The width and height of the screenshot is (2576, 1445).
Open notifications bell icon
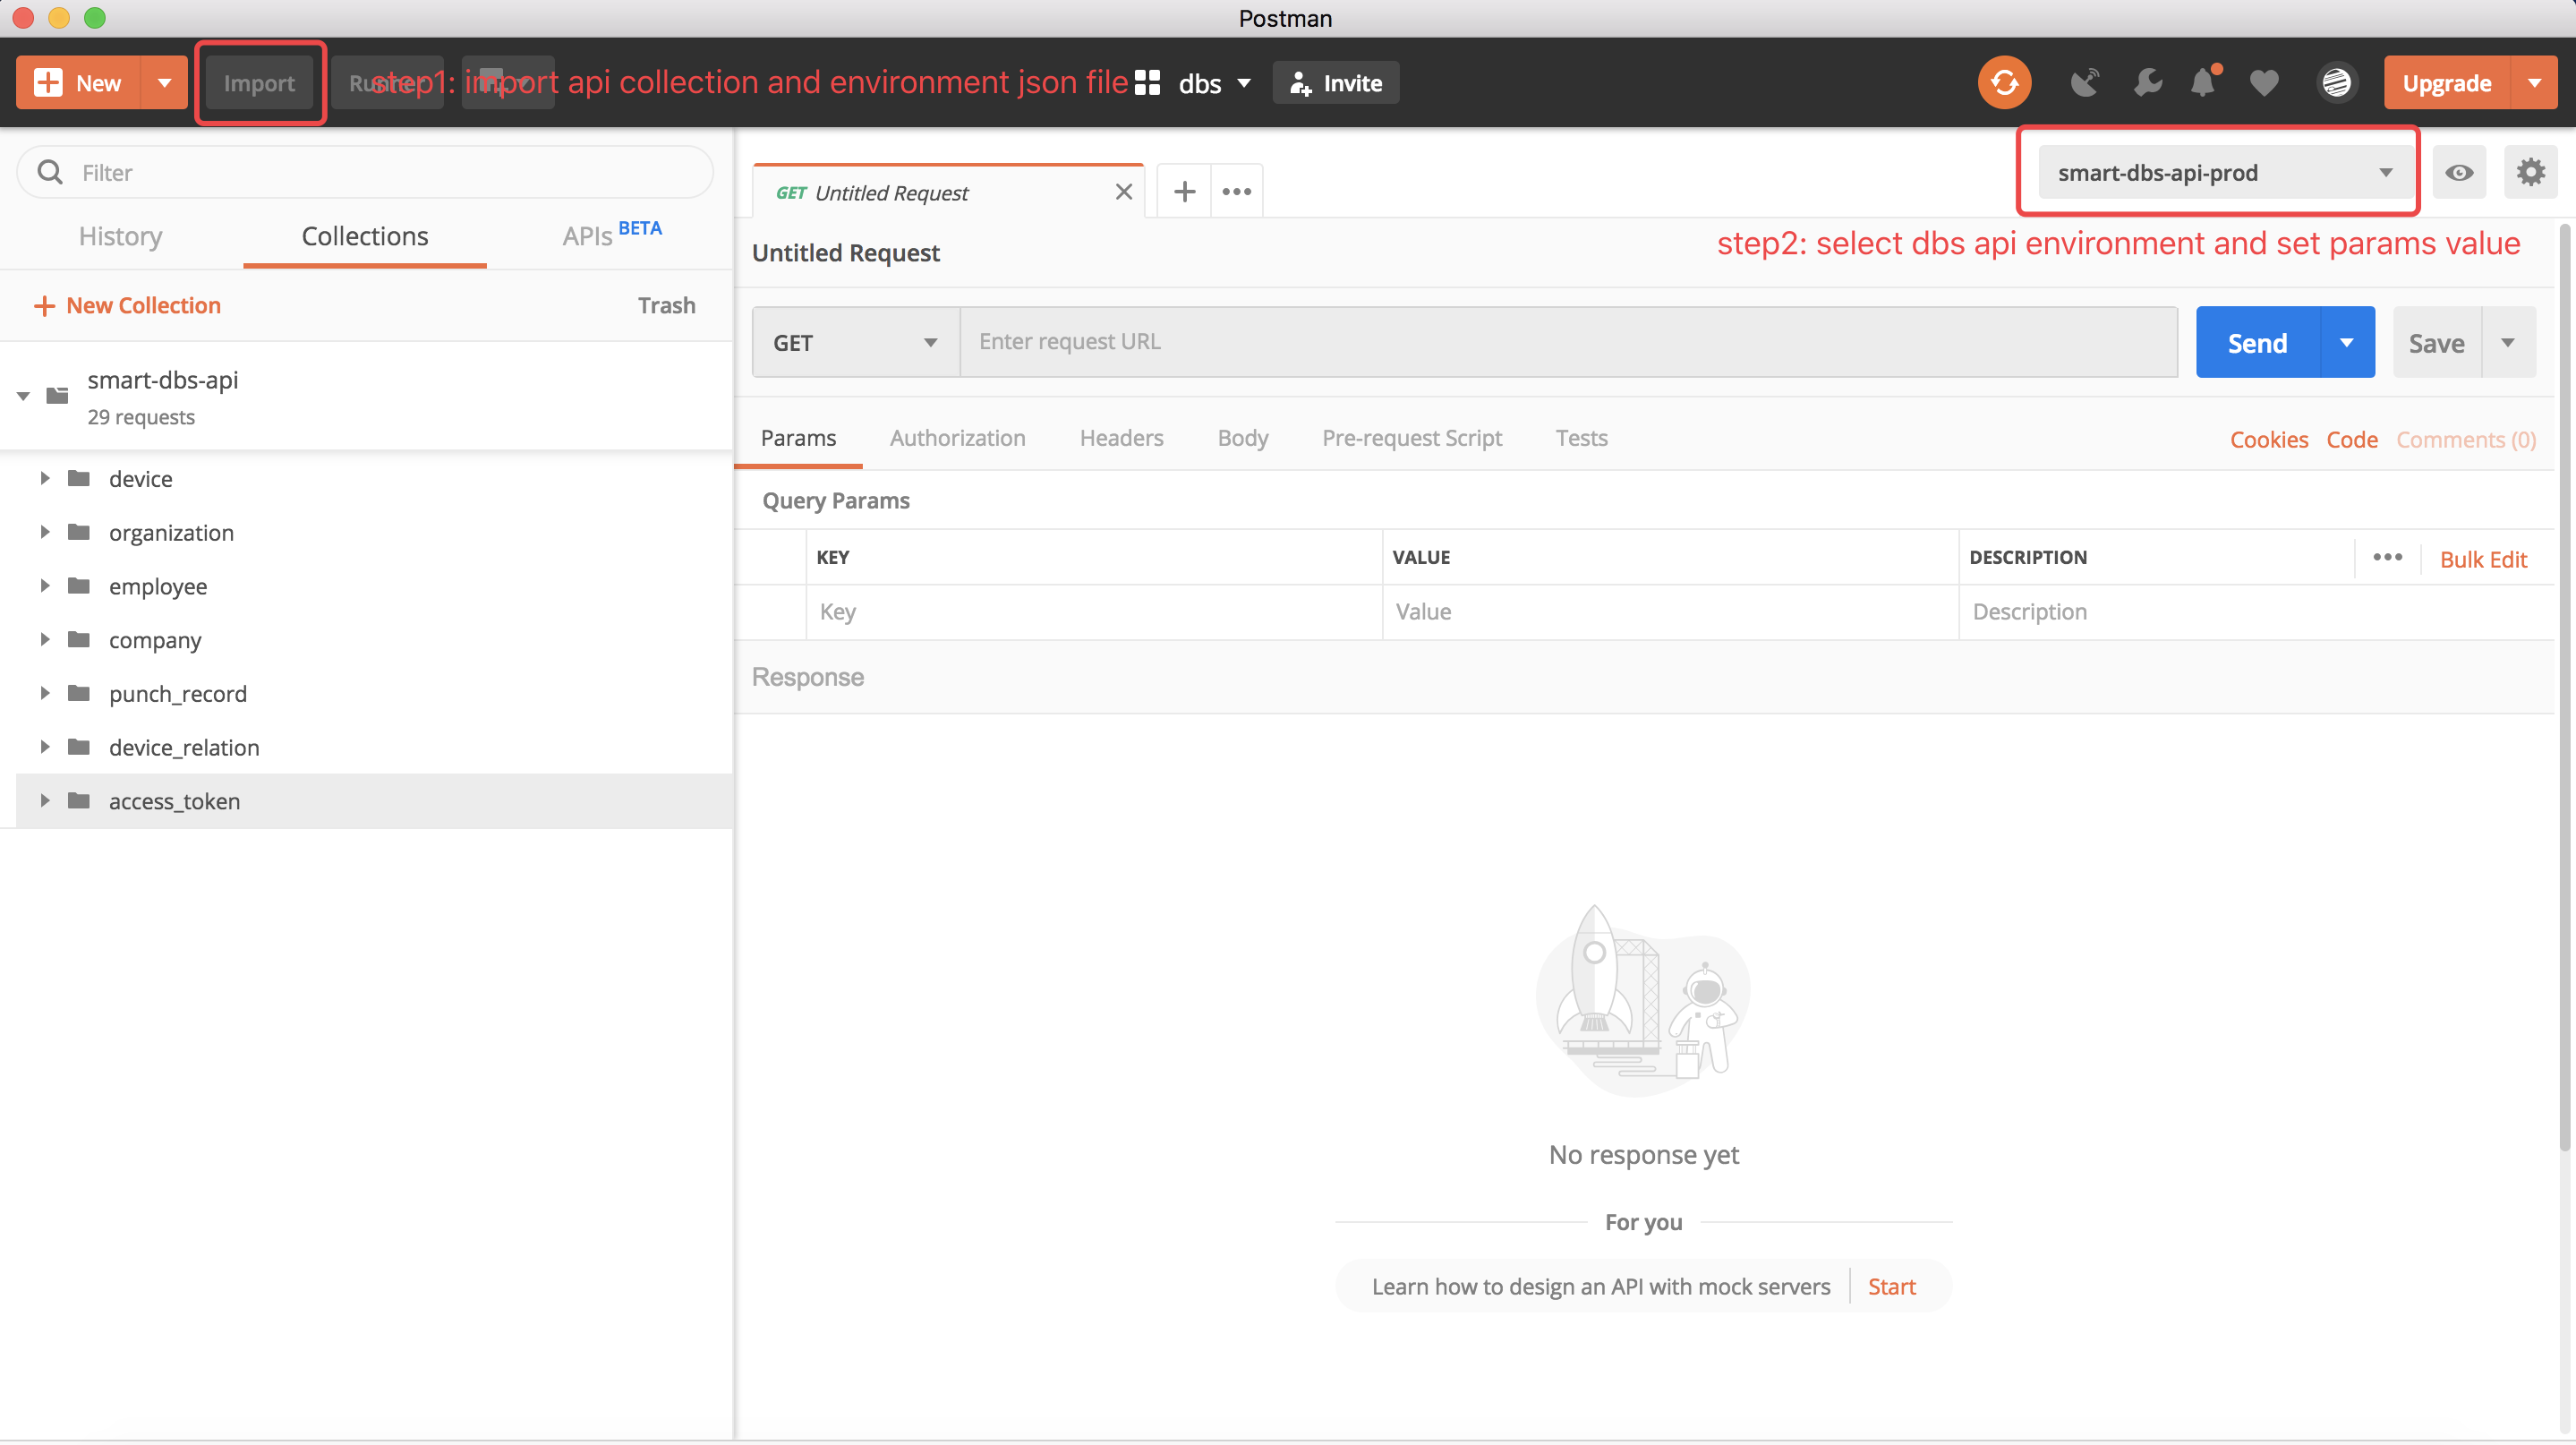[x=2203, y=82]
